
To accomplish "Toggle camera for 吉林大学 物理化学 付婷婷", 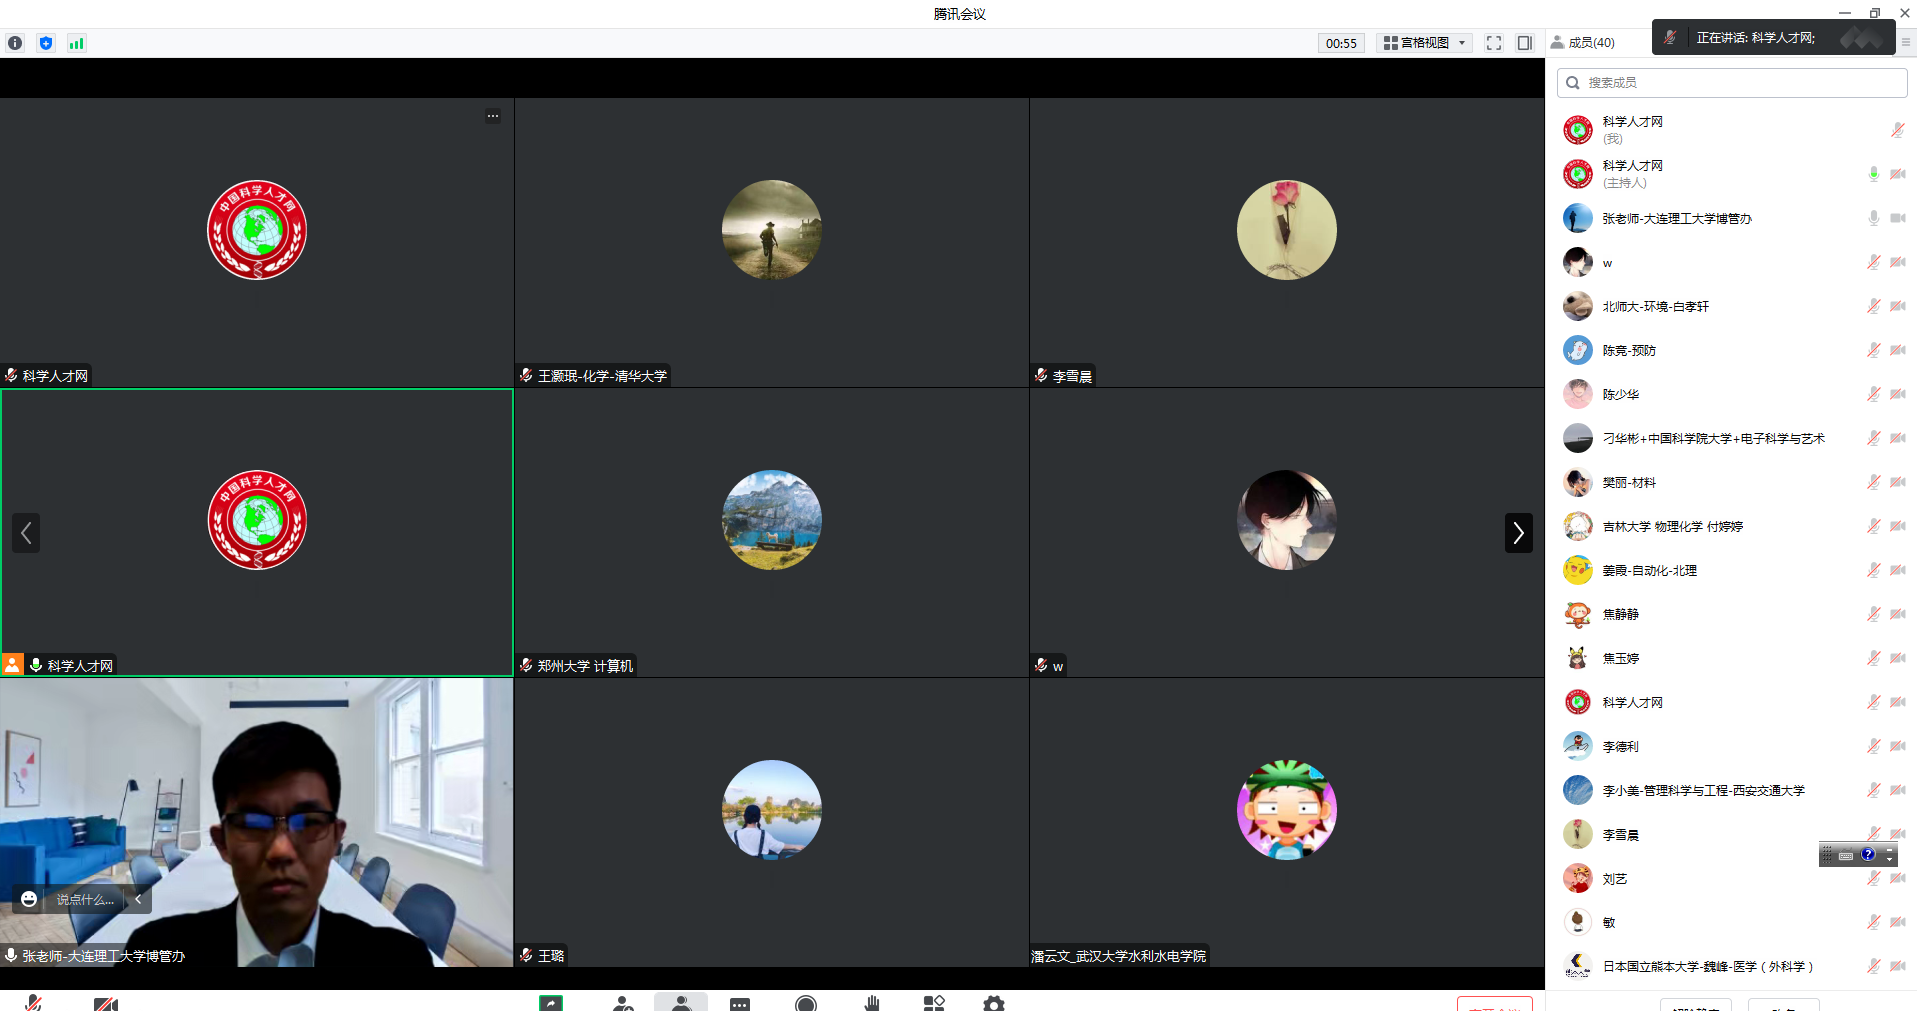I will [1898, 526].
